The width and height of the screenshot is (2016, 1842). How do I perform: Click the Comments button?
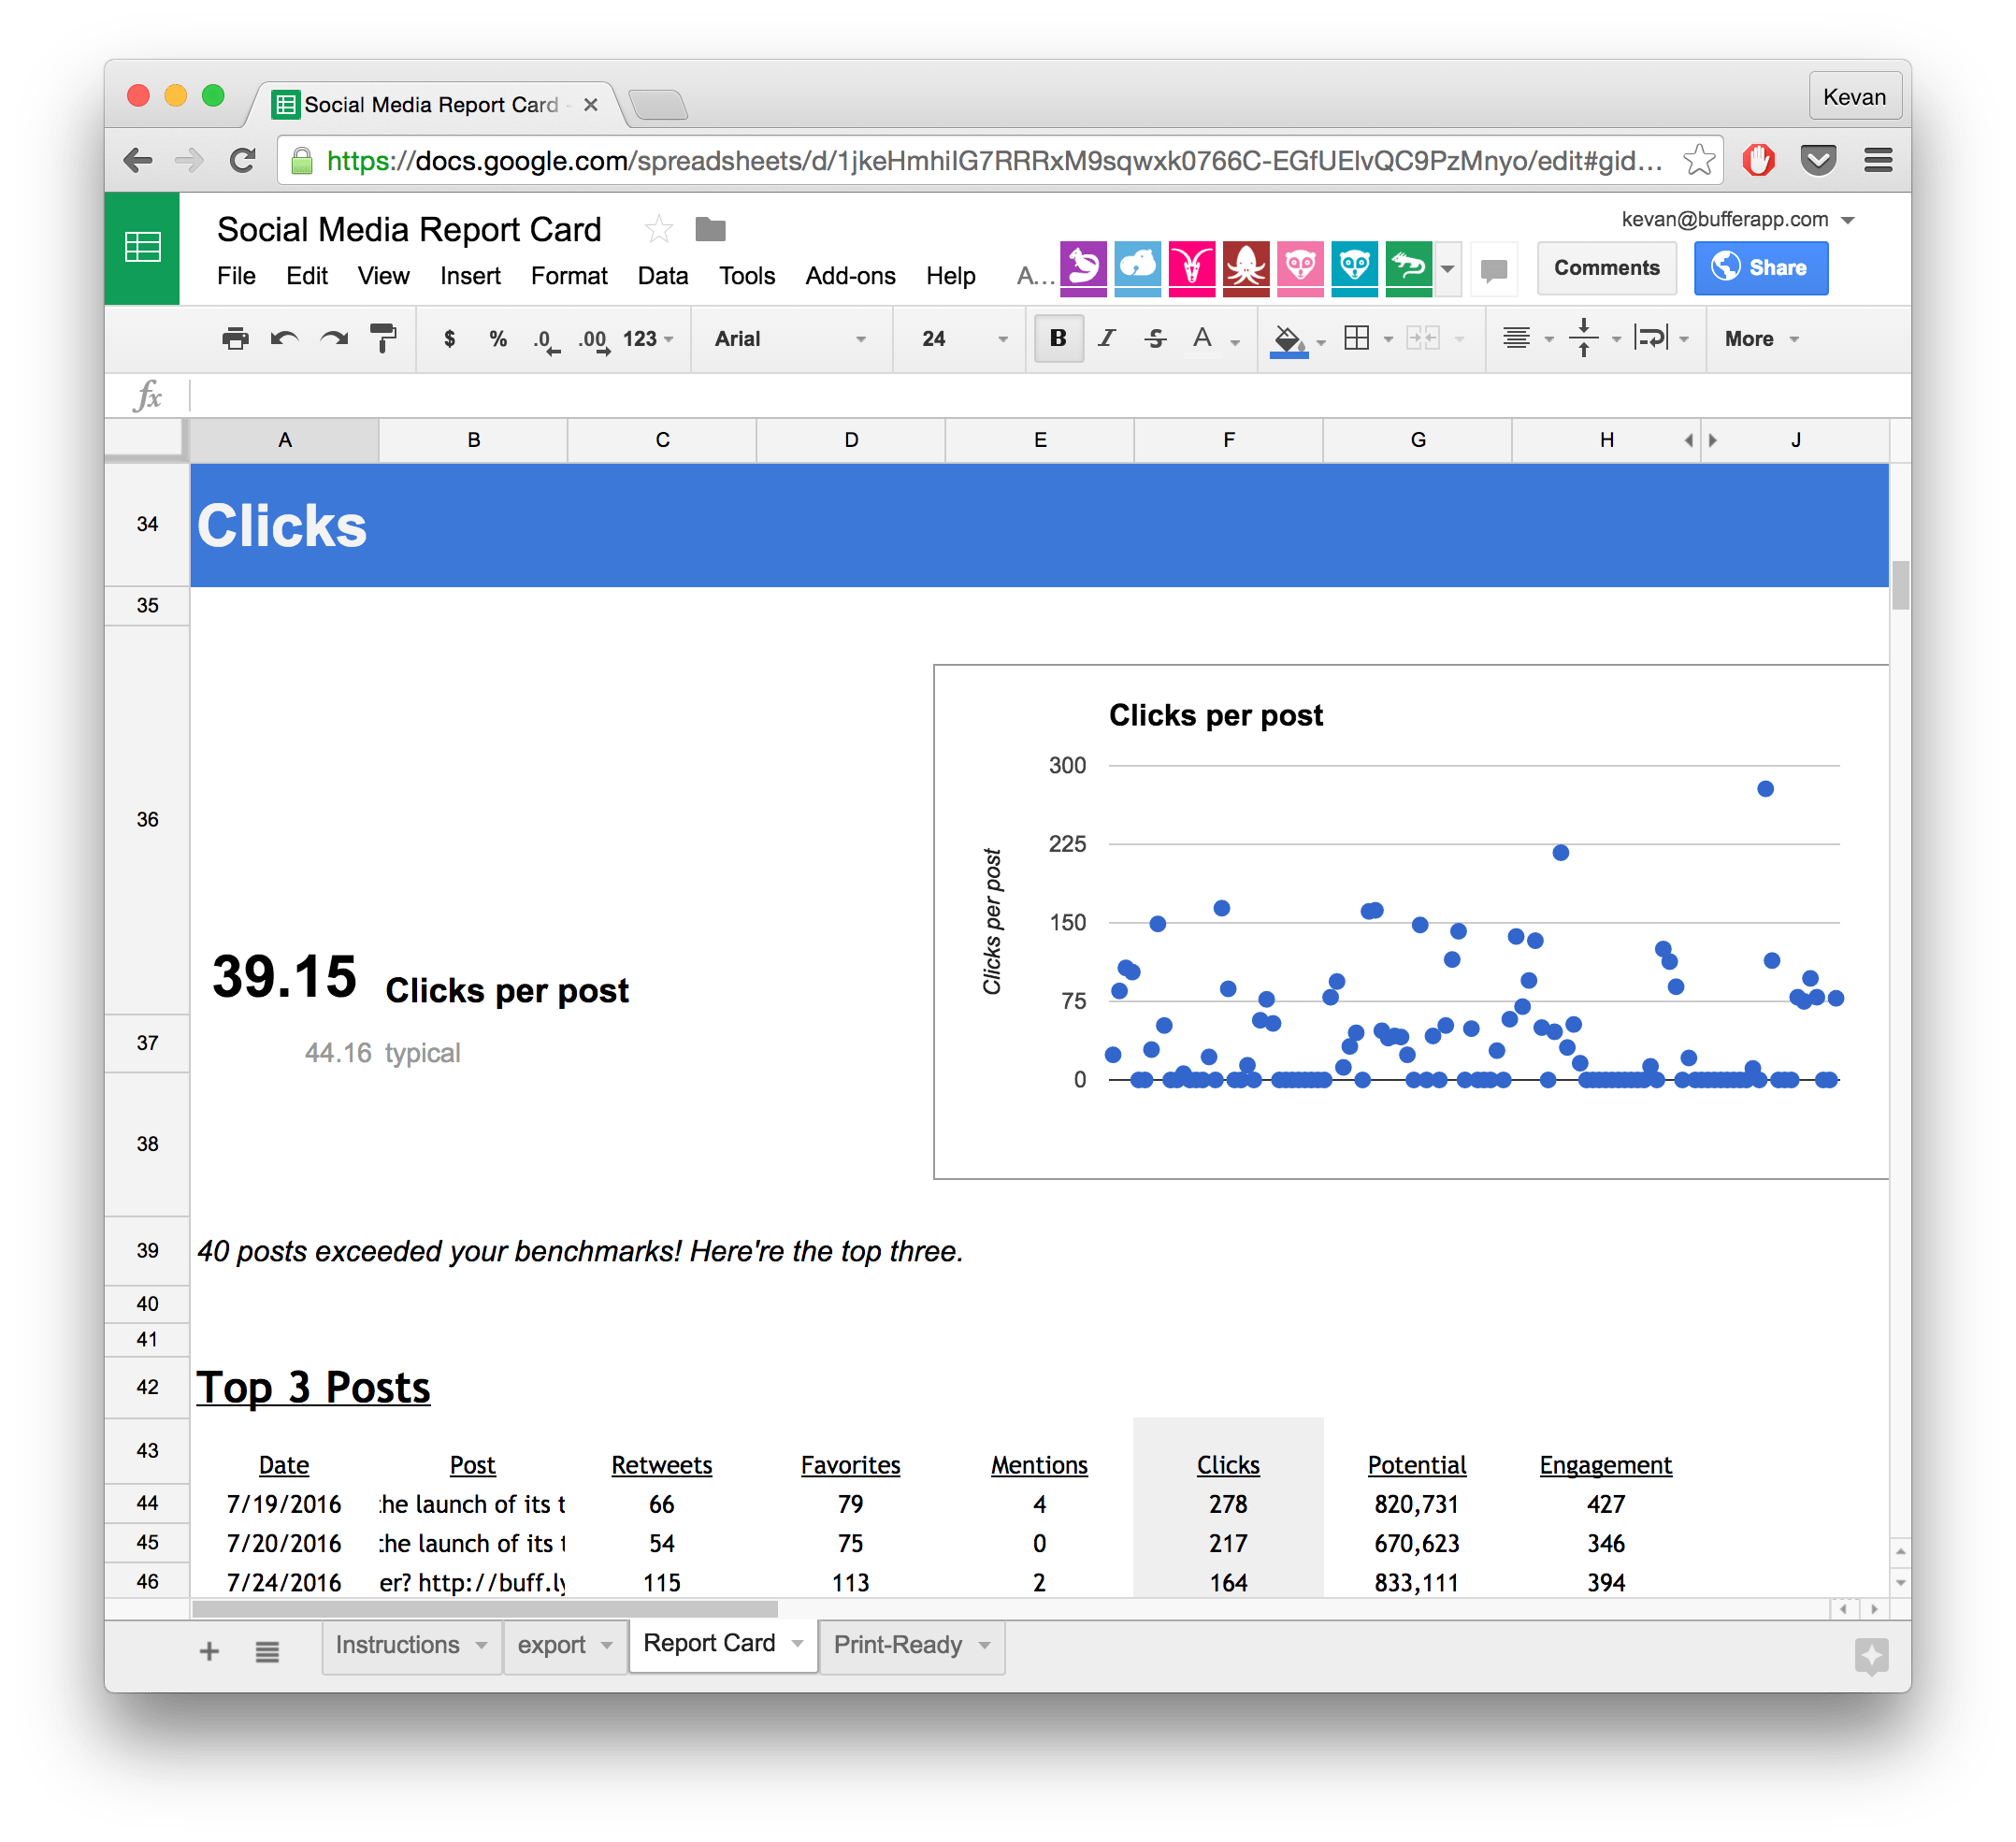(x=1605, y=268)
